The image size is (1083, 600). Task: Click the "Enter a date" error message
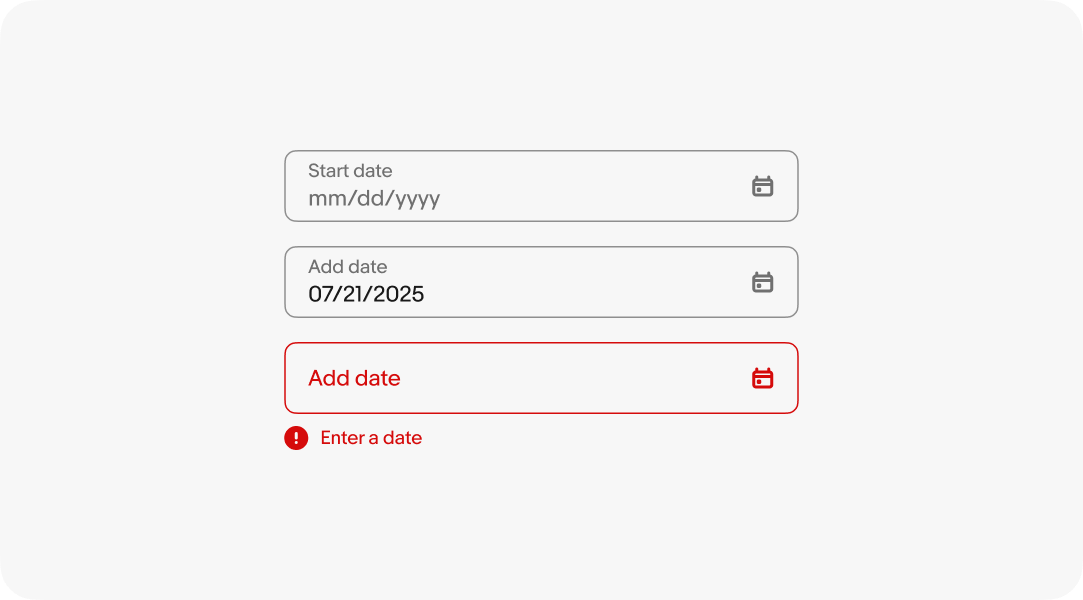tap(371, 438)
